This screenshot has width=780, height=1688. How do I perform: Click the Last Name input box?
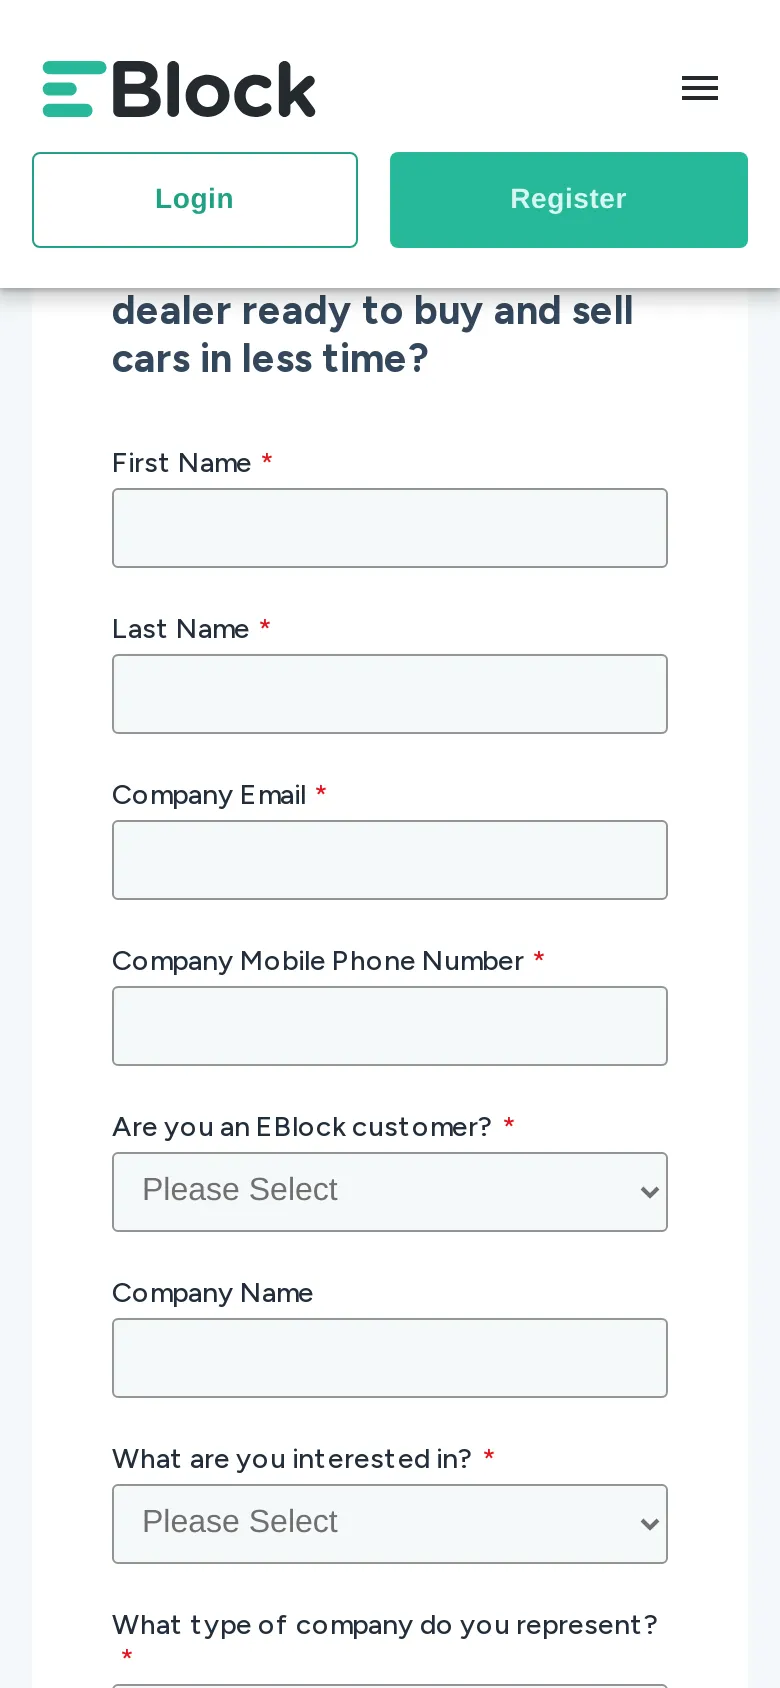click(389, 694)
